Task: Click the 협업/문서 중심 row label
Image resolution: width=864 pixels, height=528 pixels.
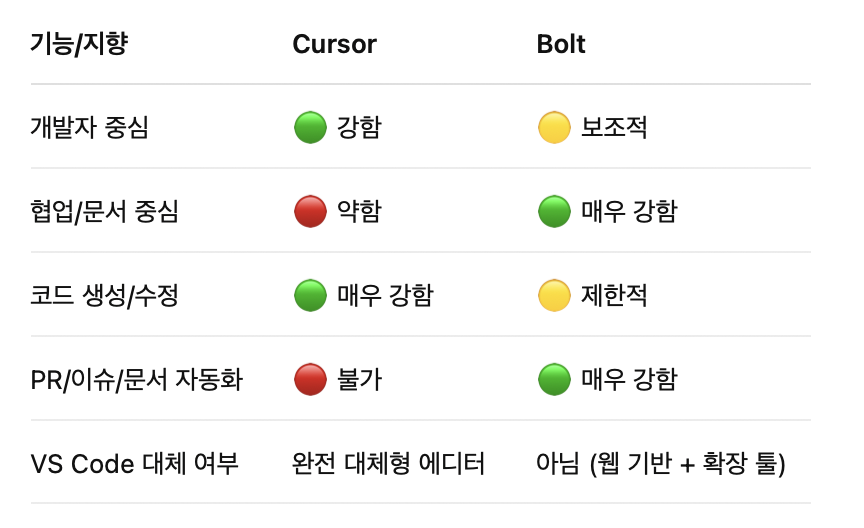Action: point(105,211)
